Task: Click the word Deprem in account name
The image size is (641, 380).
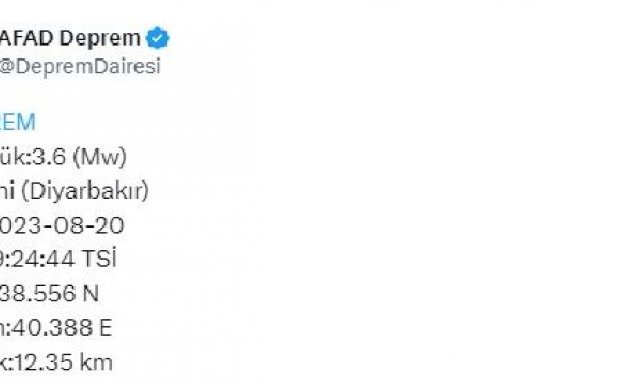Action: point(100,38)
